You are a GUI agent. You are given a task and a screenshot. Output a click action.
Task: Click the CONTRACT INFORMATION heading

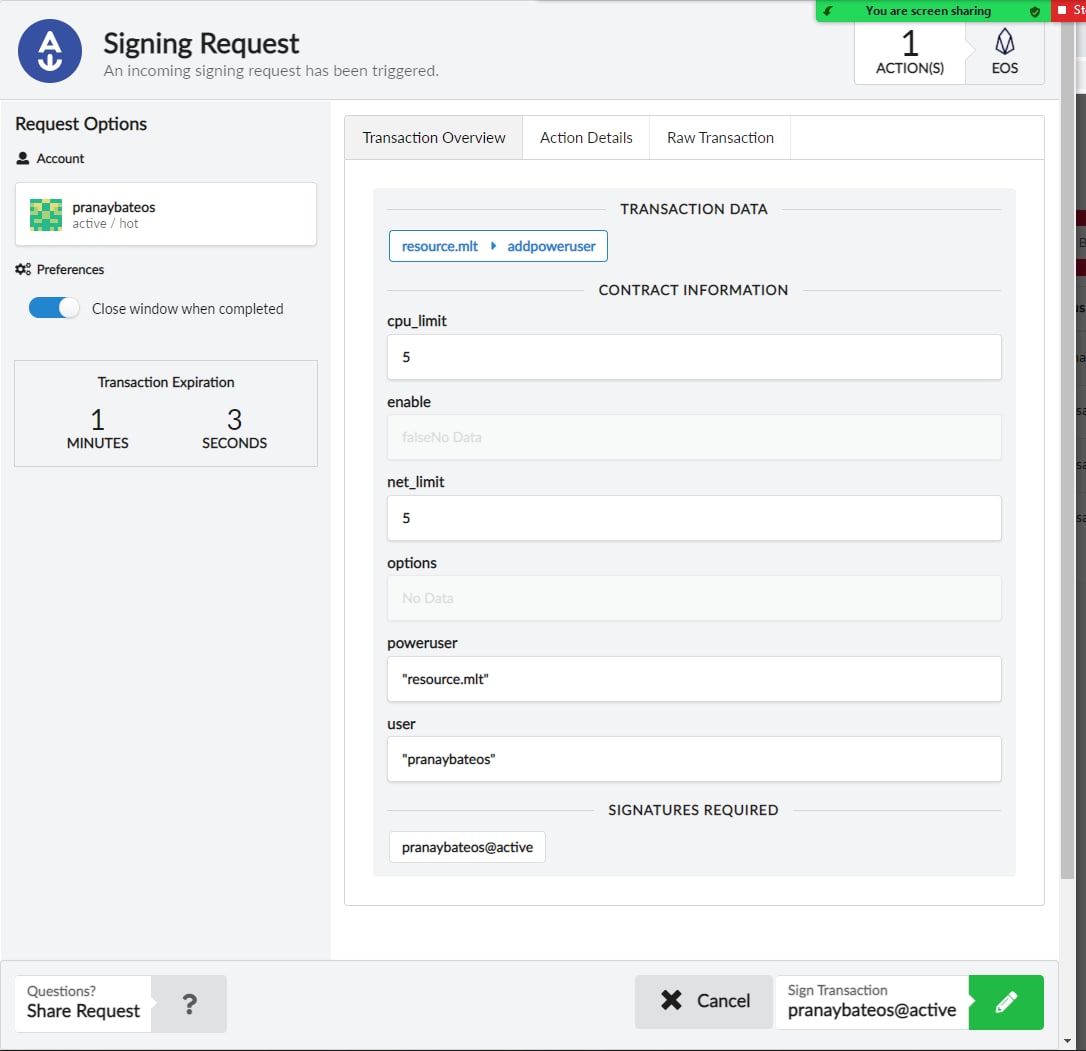pos(693,290)
